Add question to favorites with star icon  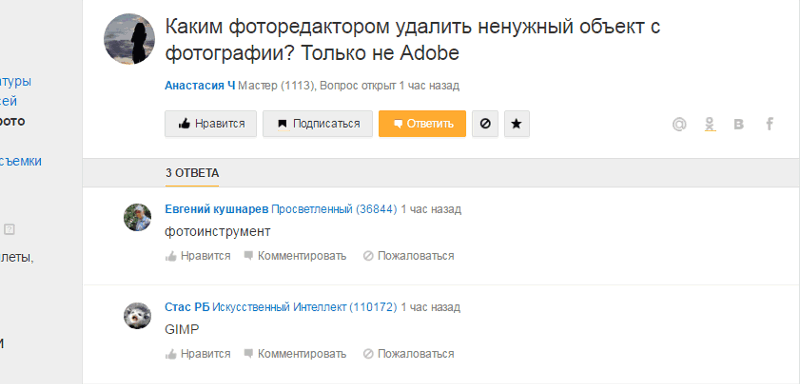click(x=517, y=124)
